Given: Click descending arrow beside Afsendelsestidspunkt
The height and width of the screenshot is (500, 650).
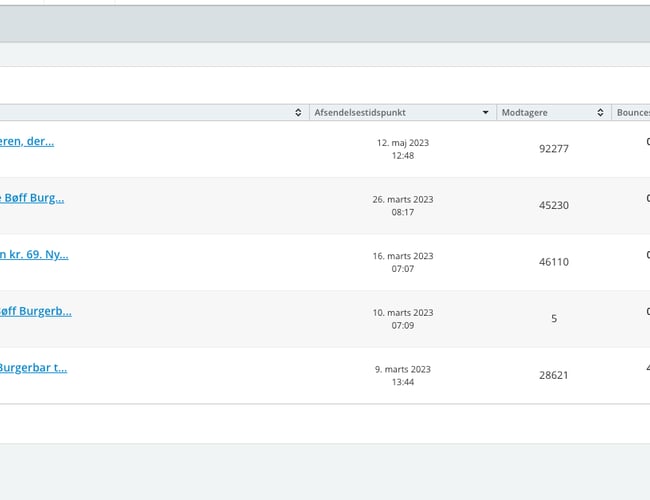Looking at the screenshot, I should [486, 113].
